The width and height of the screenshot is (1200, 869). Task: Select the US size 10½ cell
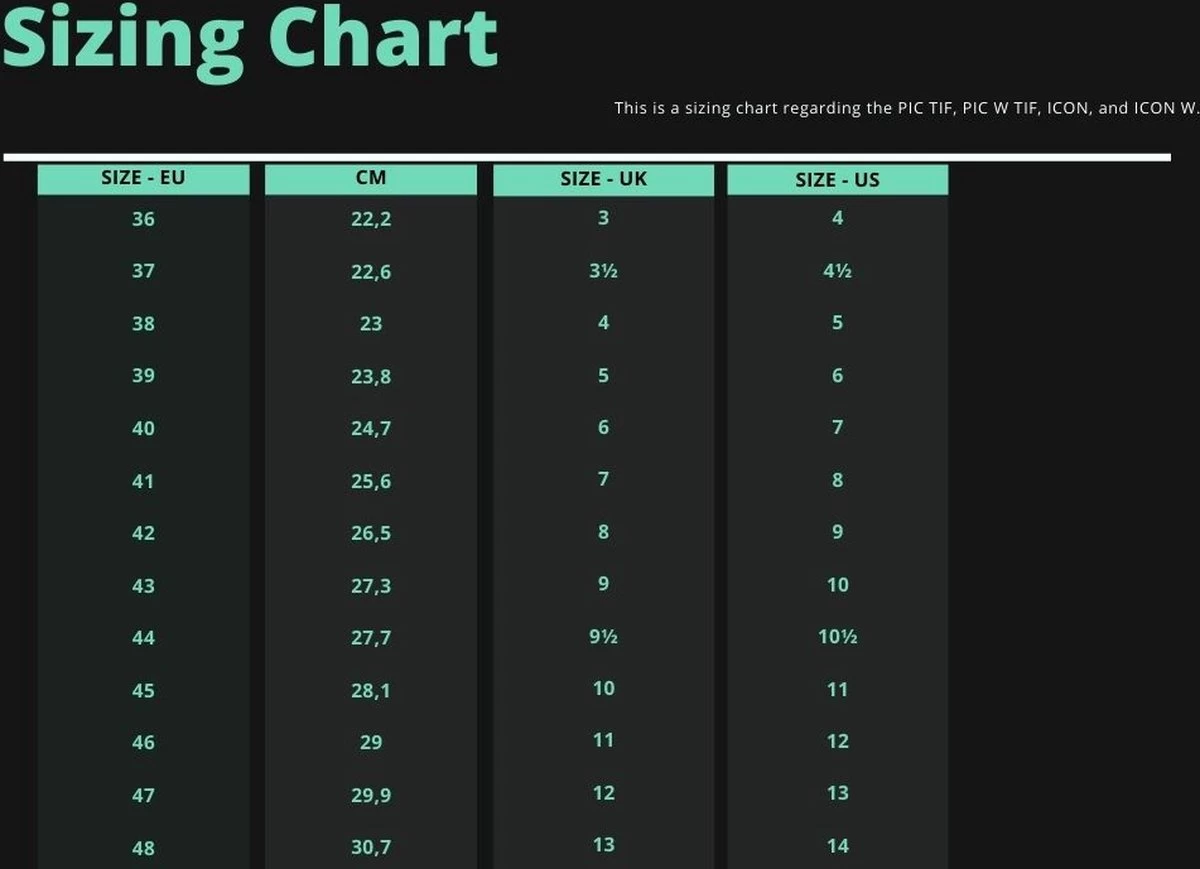pos(837,637)
